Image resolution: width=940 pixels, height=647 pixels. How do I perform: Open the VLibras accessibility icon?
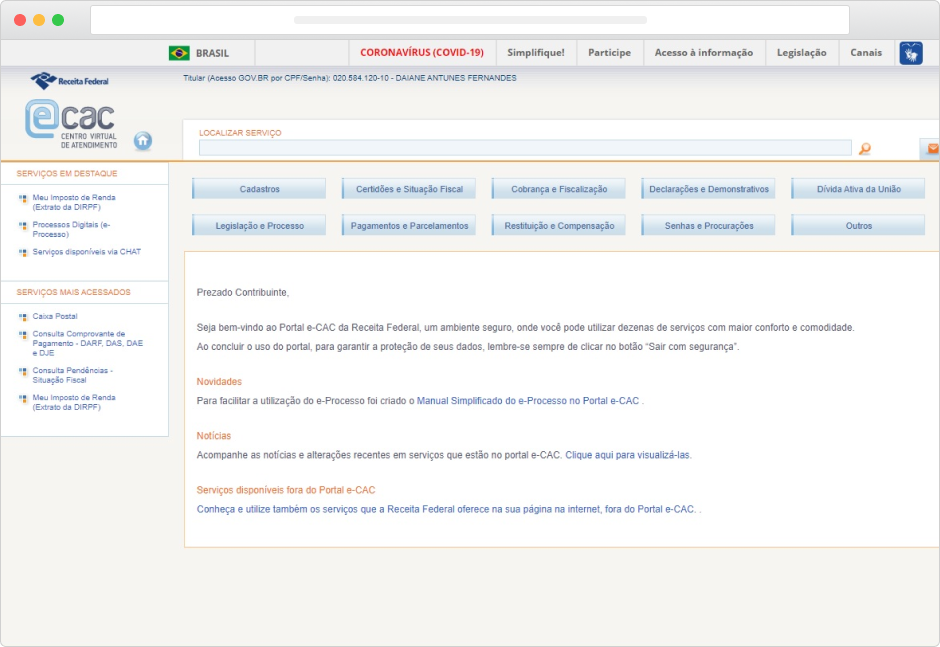click(x=911, y=53)
